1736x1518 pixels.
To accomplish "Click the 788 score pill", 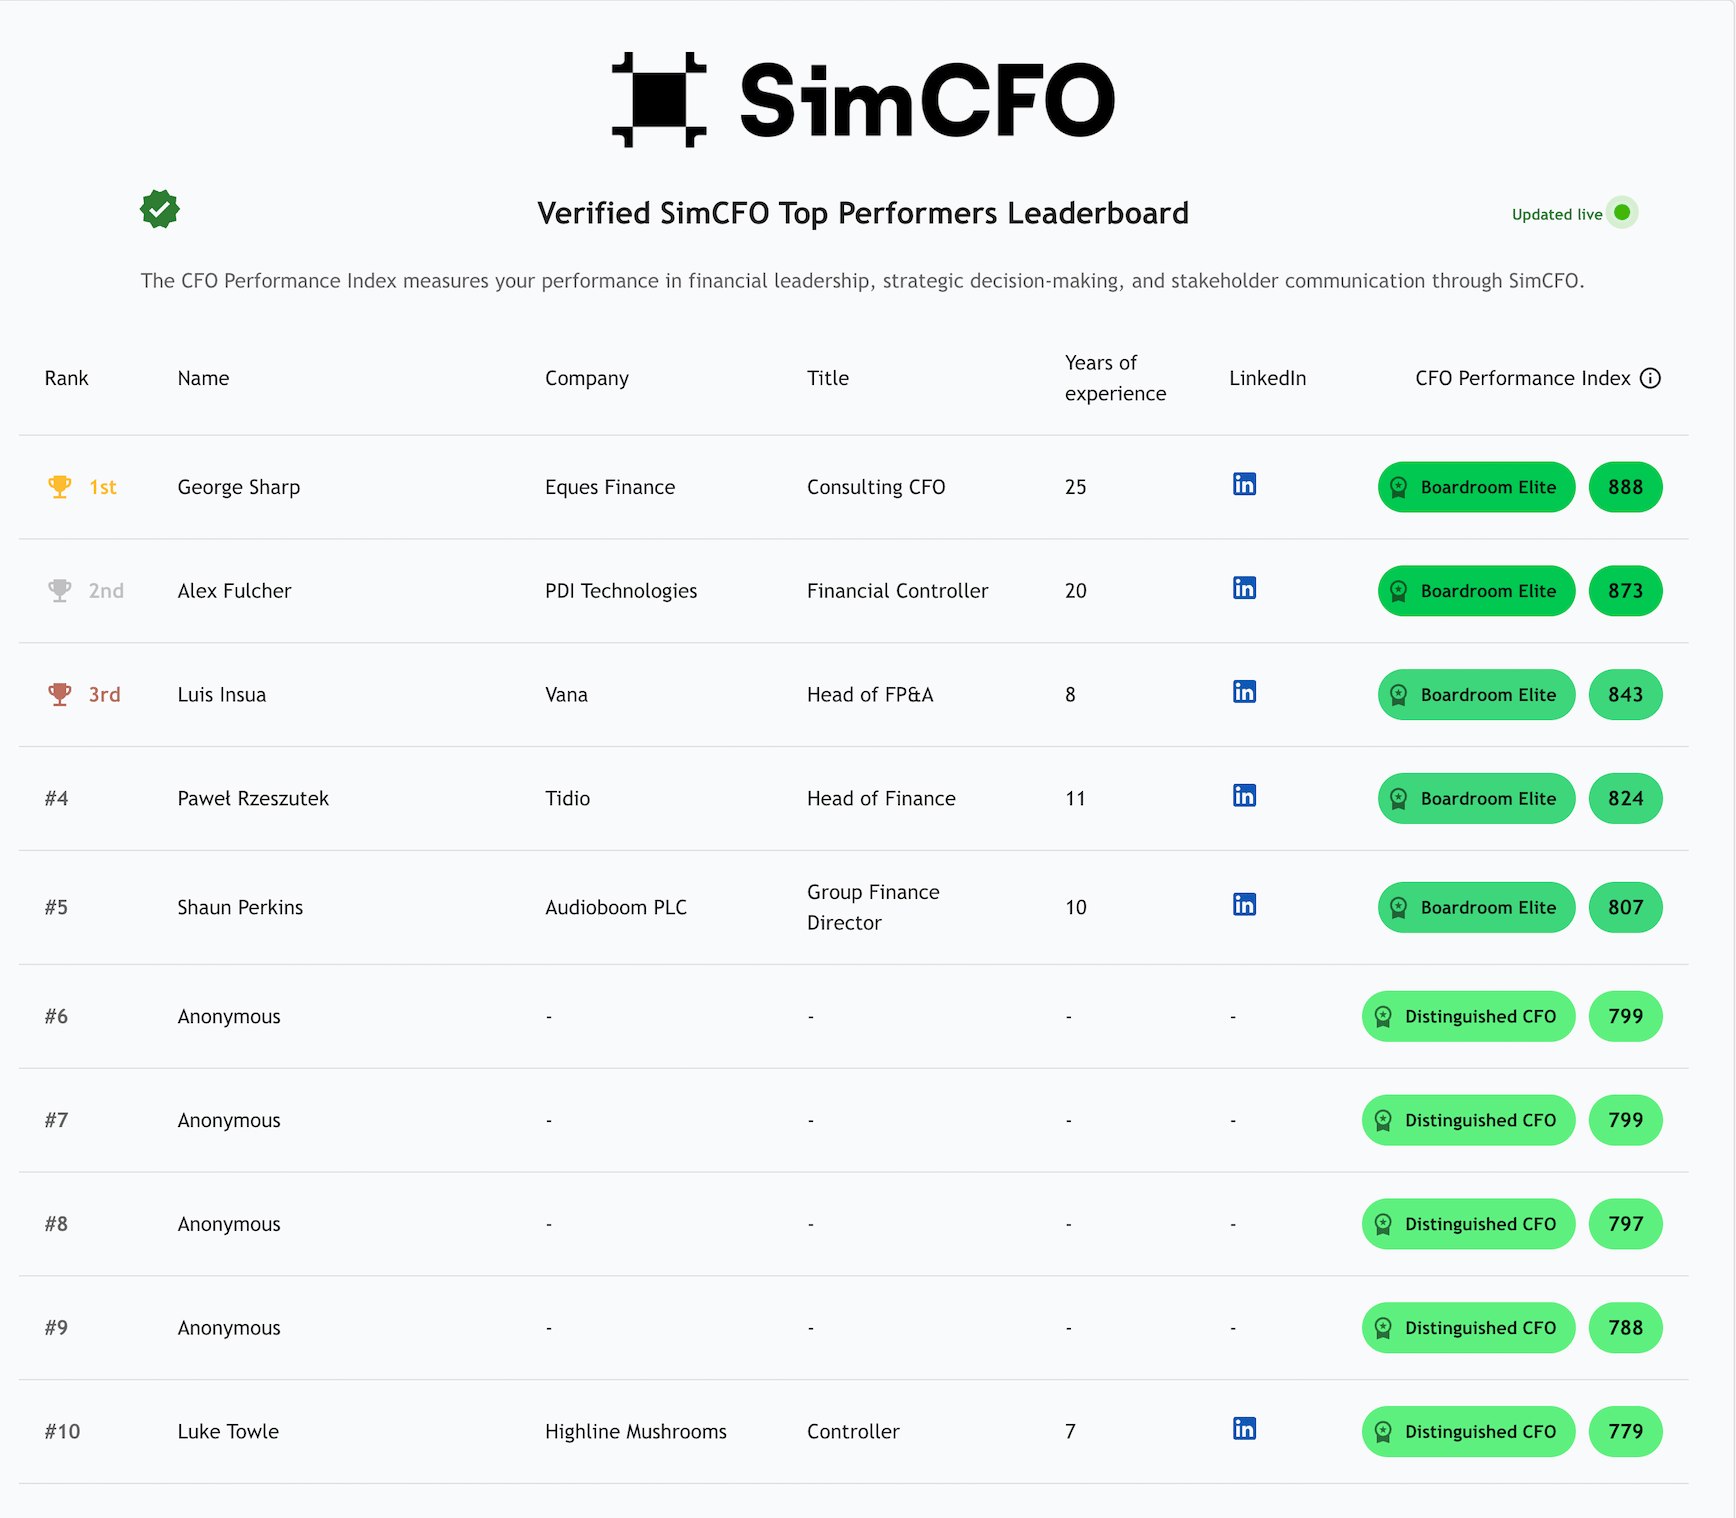I will 1626,1329.
